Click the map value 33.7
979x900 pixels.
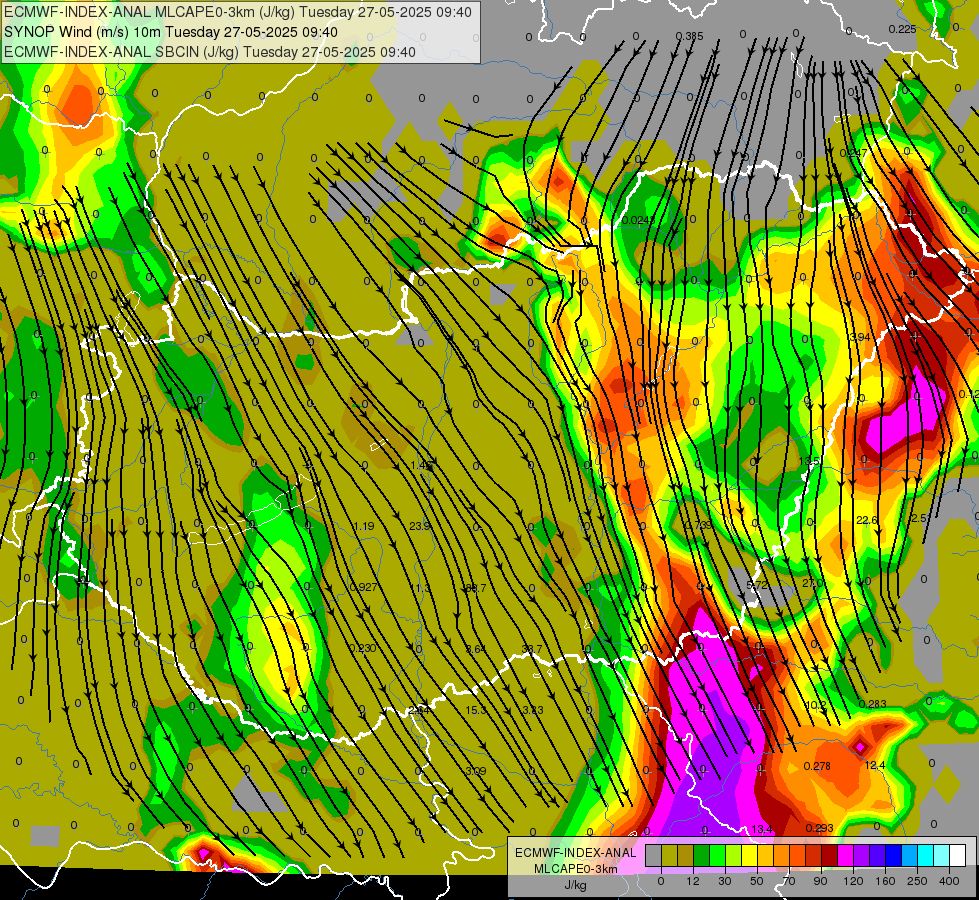tap(531, 650)
